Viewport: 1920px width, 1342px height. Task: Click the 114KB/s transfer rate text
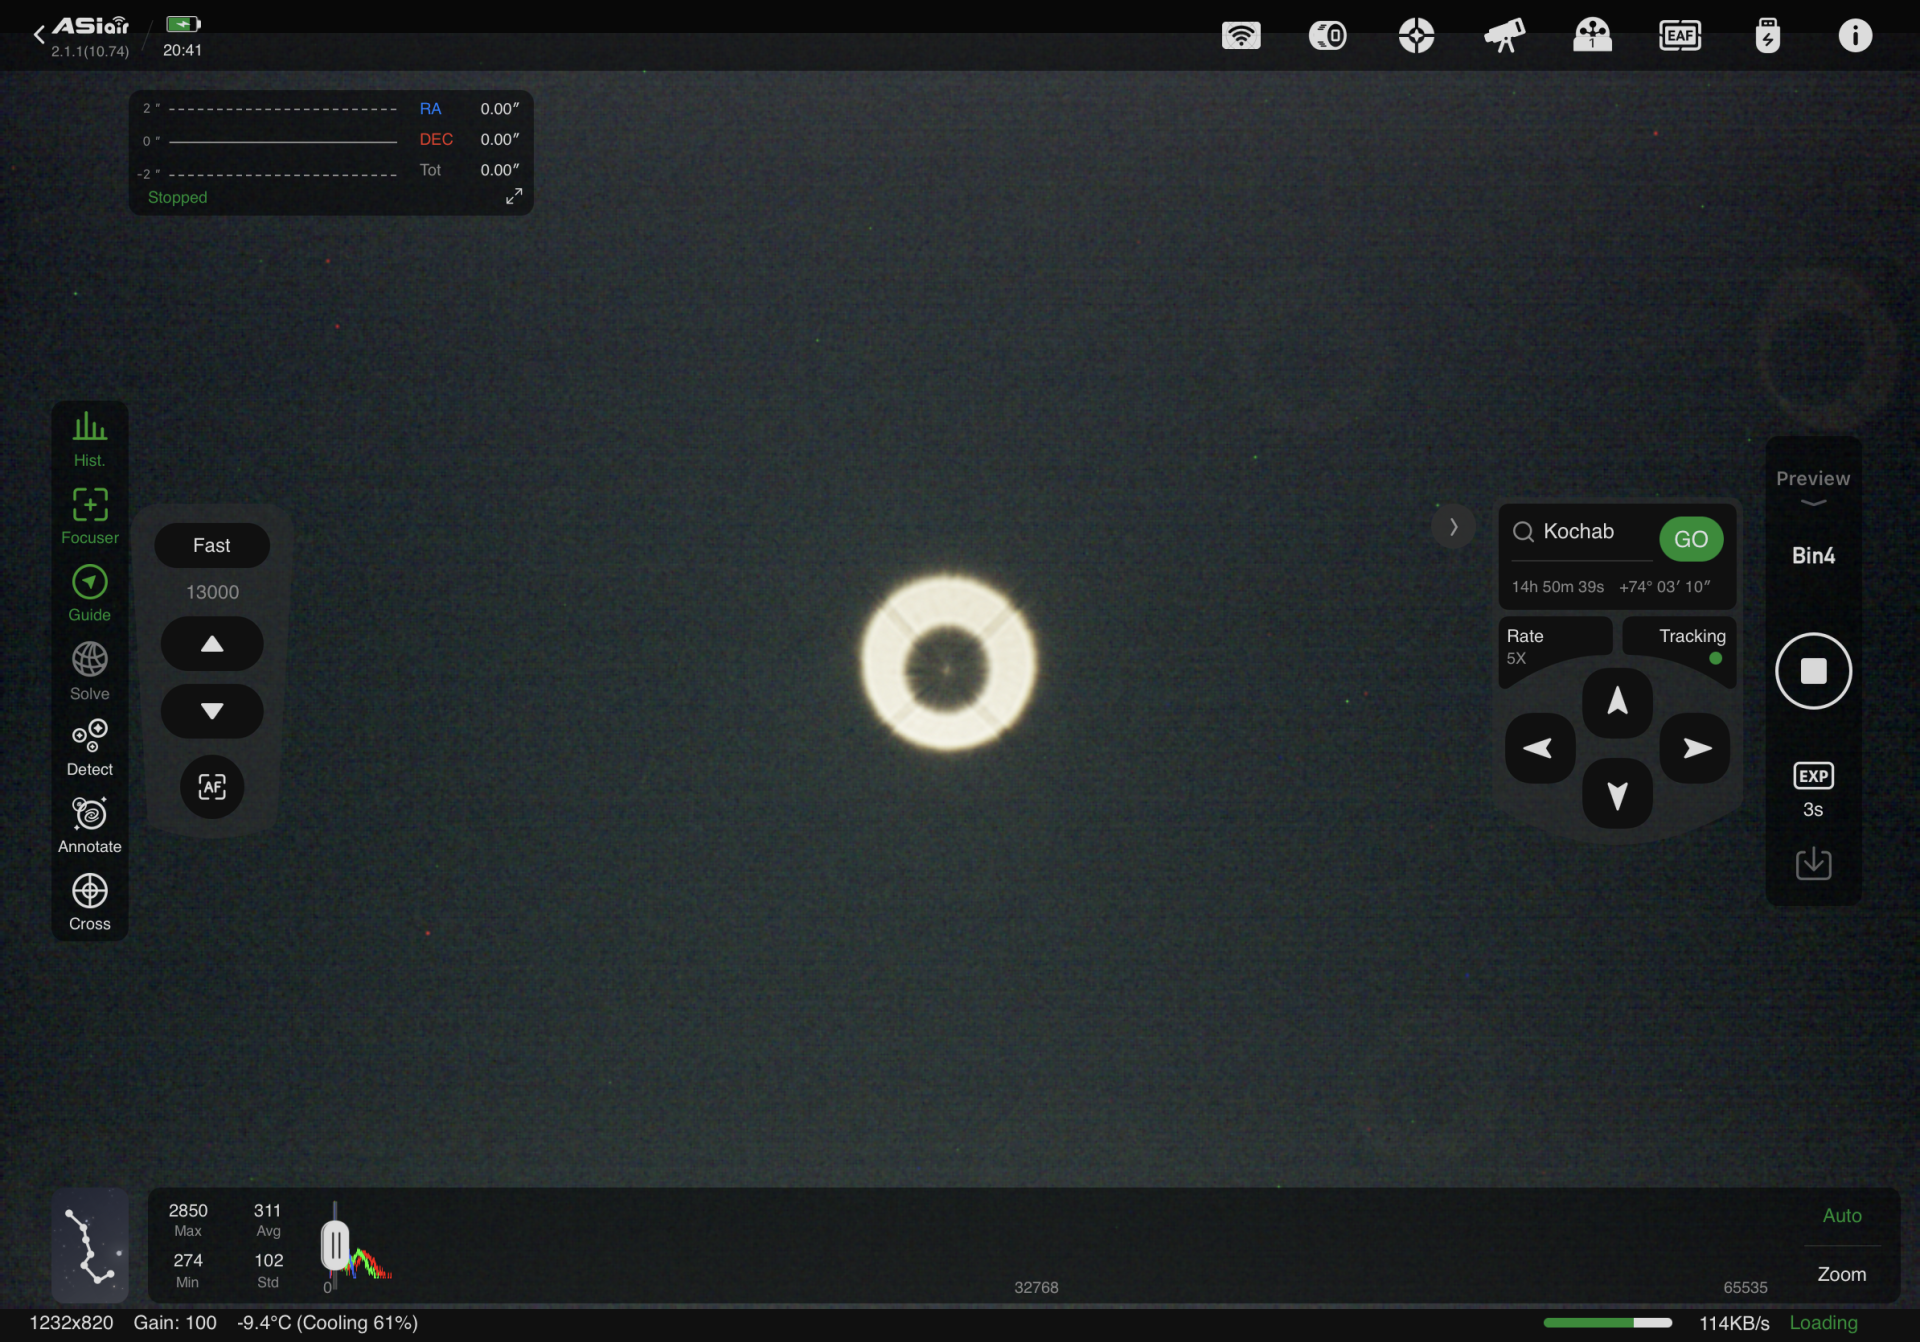pyautogui.click(x=1734, y=1323)
